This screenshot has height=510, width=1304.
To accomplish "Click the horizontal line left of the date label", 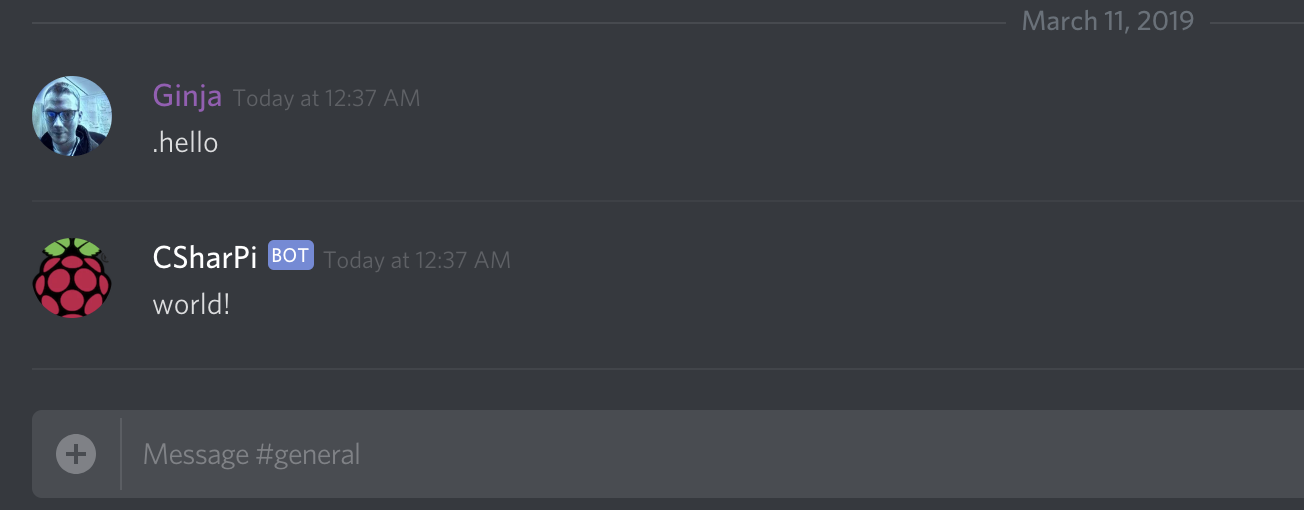I will pyautogui.click(x=518, y=22).
